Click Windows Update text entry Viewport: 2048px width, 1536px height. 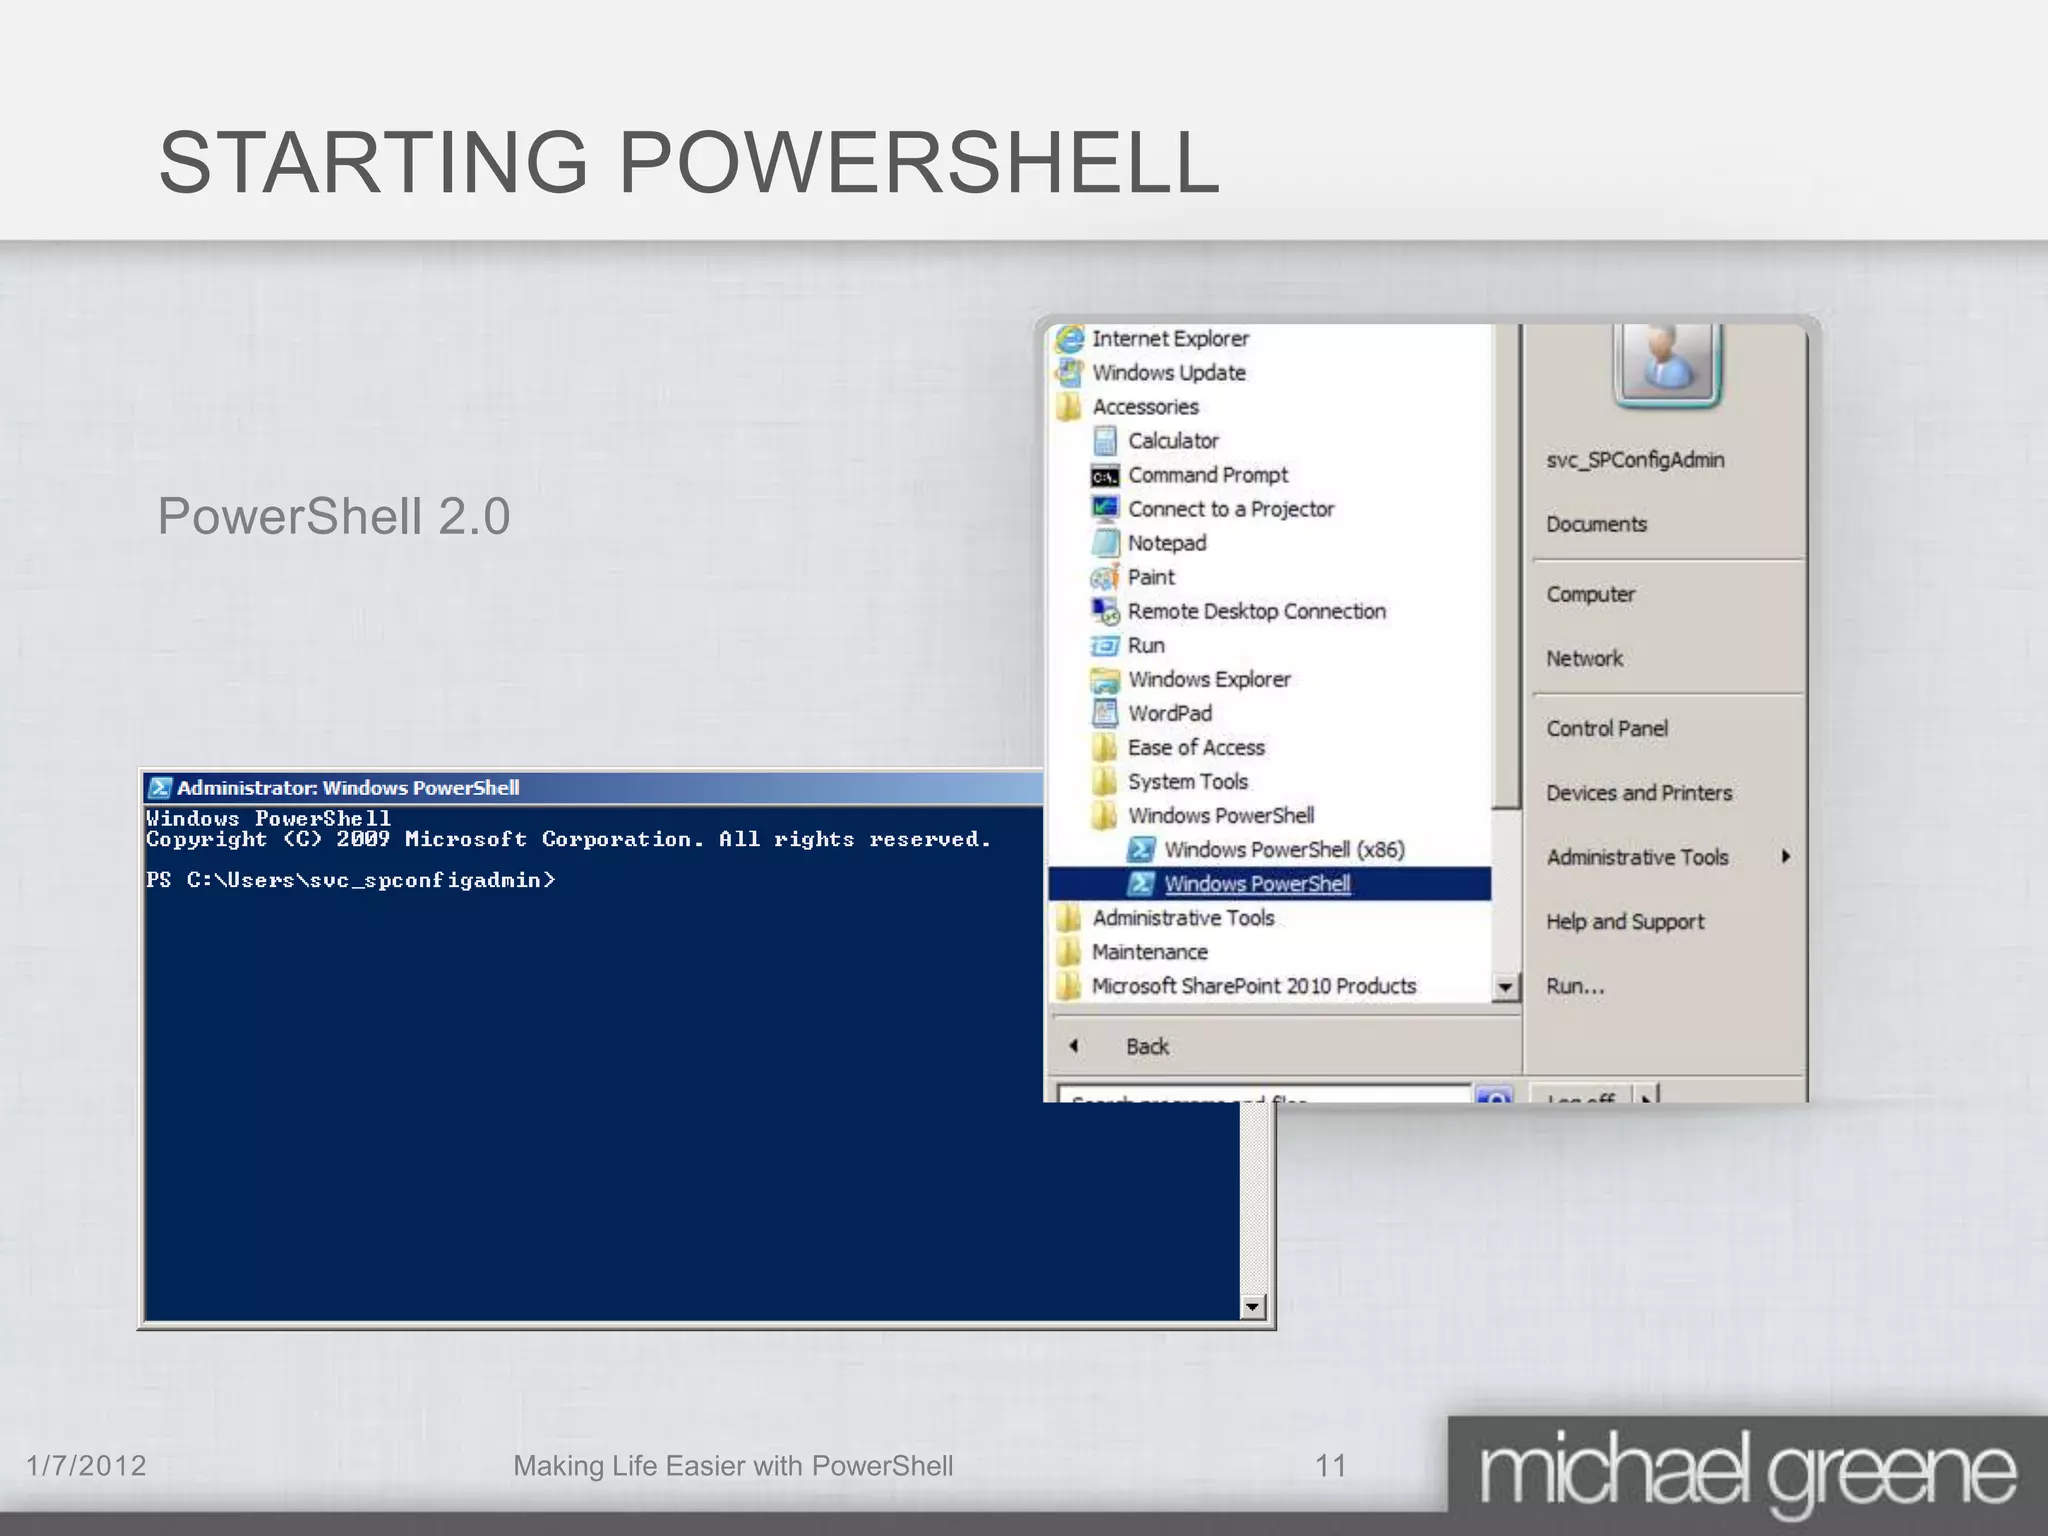(1169, 373)
